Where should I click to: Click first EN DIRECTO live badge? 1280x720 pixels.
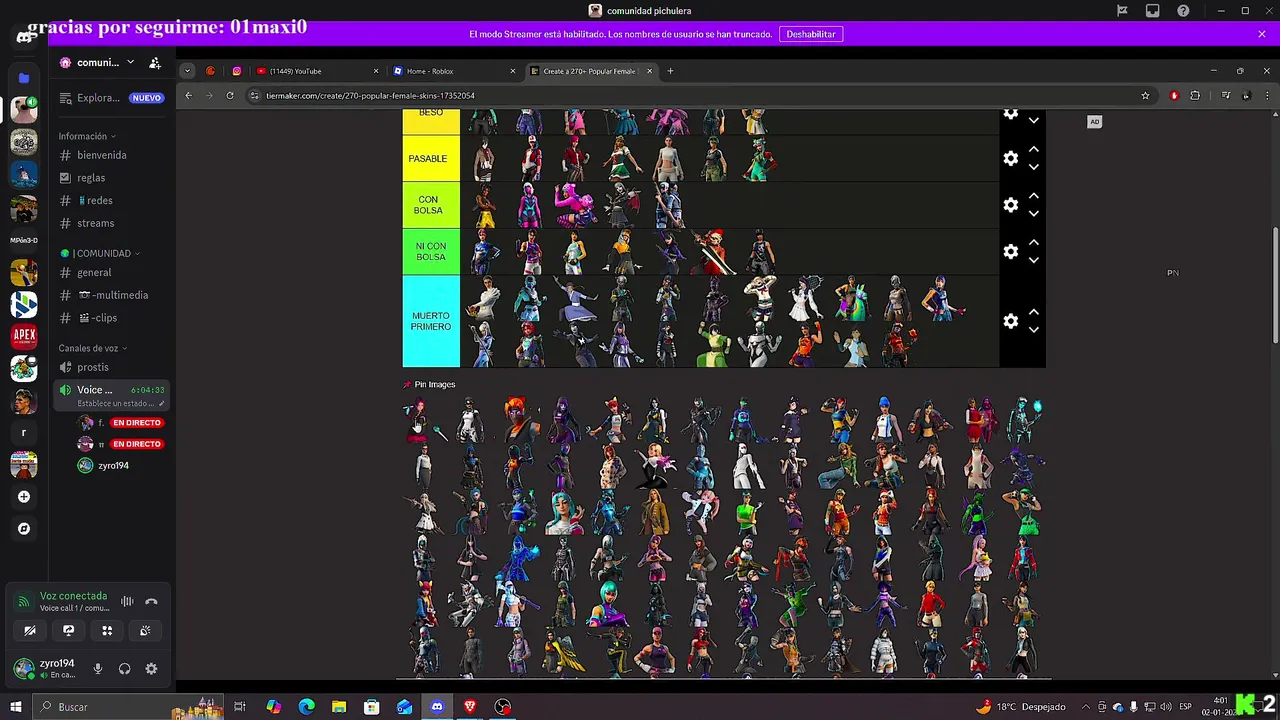(137, 423)
